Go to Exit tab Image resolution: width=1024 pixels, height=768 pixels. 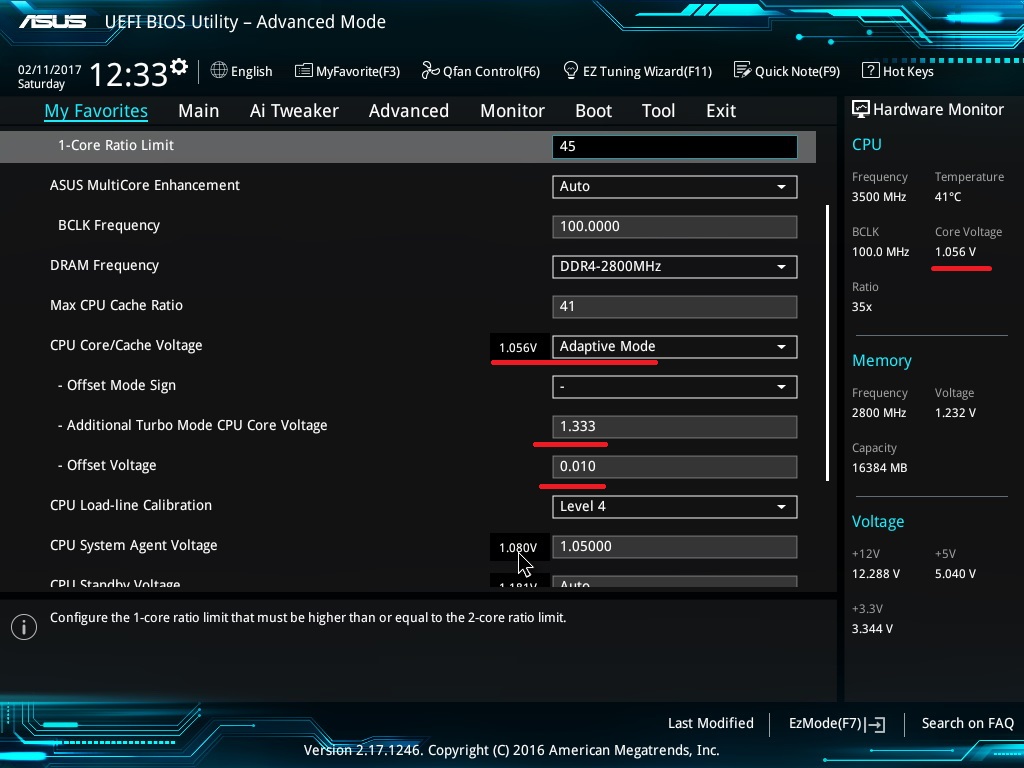(721, 111)
